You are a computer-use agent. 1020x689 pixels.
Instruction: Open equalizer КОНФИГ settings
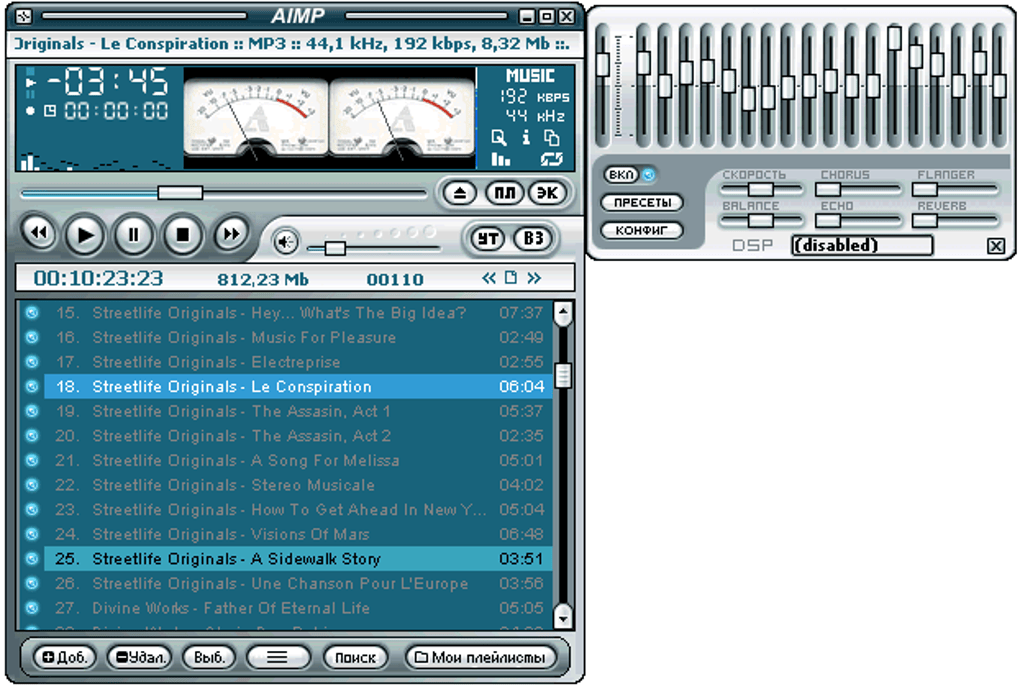tap(641, 230)
